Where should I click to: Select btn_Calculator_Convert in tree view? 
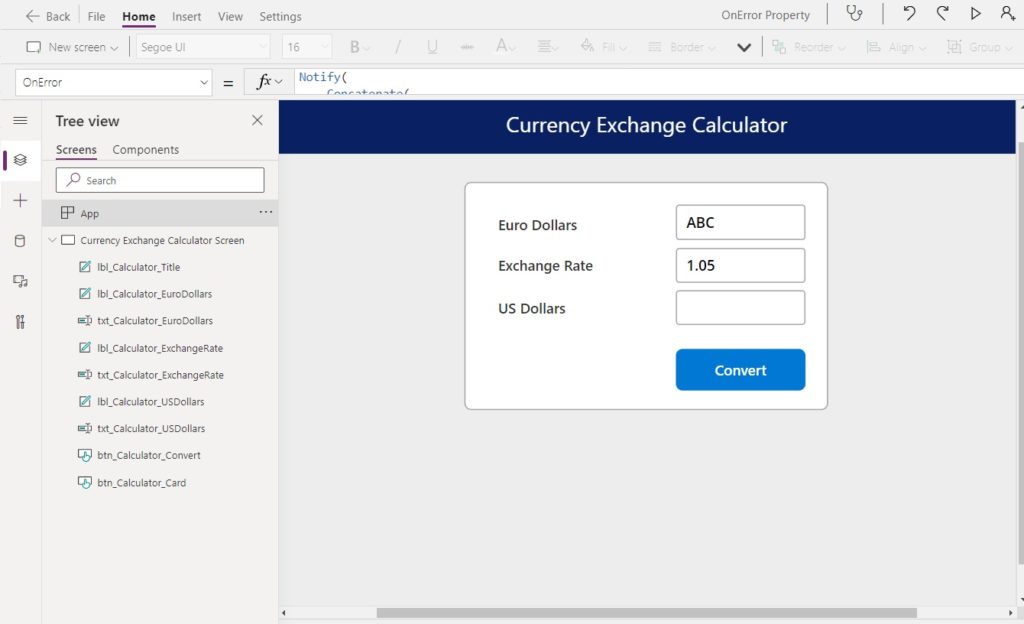pyautogui.click(x=148, y=455)
